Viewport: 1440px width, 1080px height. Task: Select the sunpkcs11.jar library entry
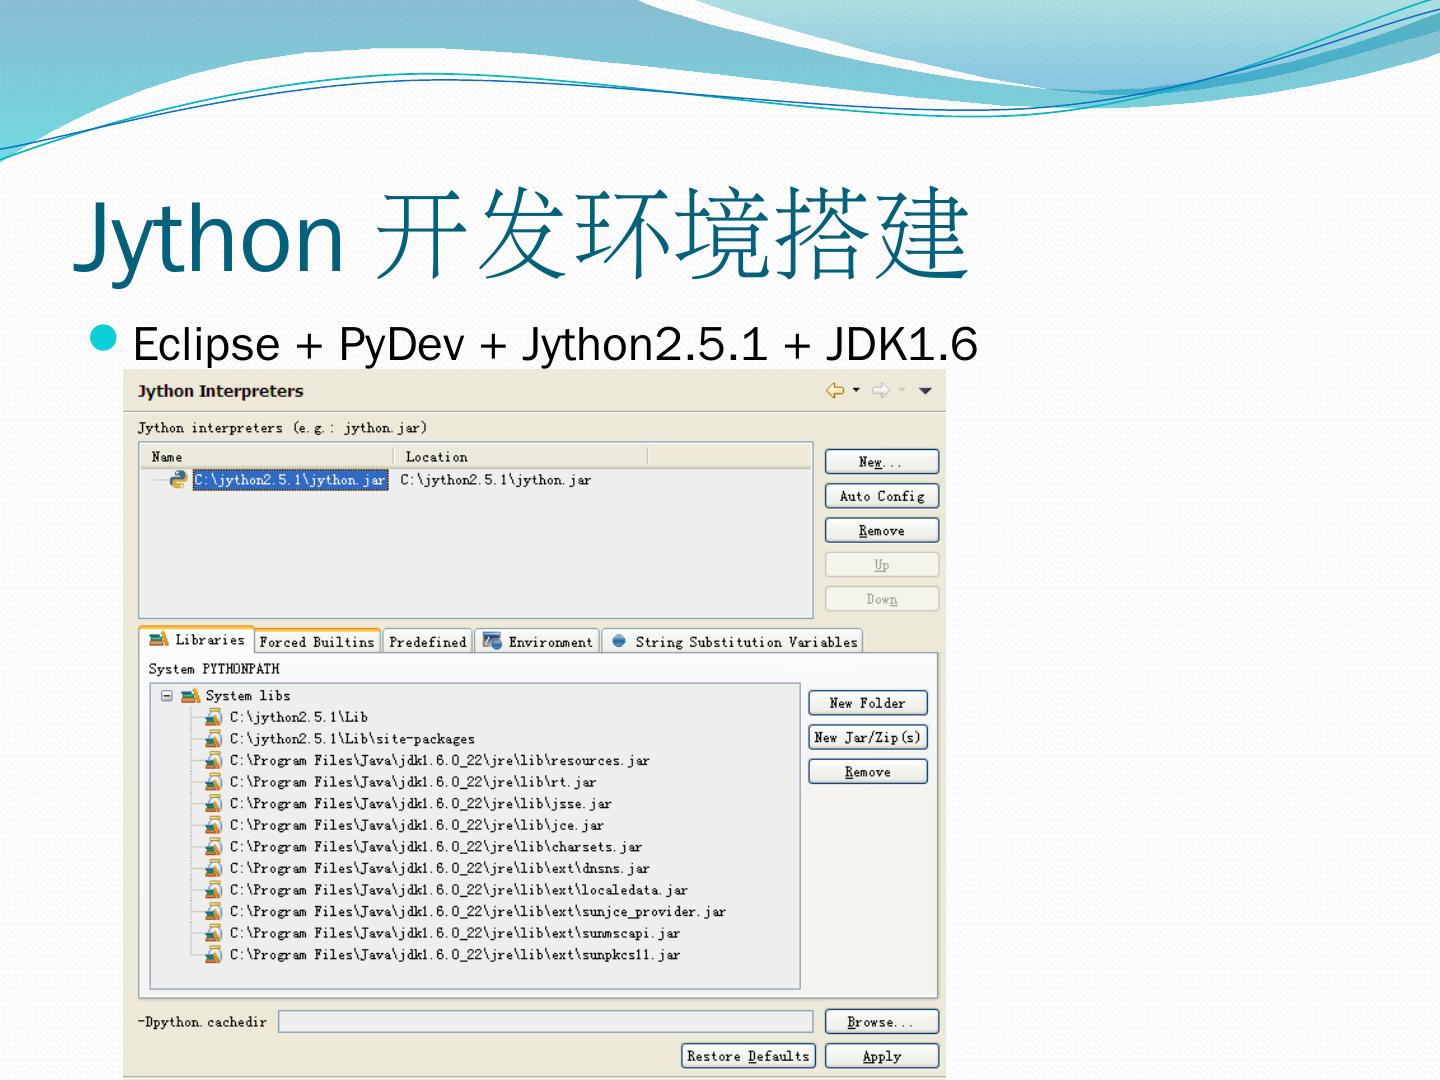(x=455, y=955)
